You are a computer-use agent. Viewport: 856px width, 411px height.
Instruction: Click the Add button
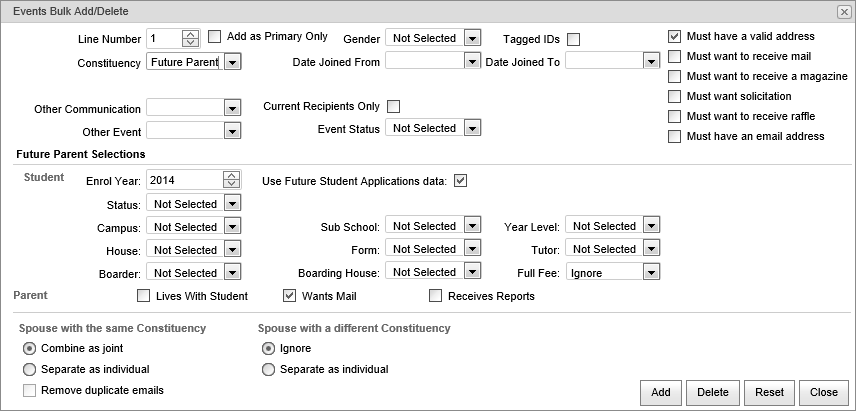661,392
